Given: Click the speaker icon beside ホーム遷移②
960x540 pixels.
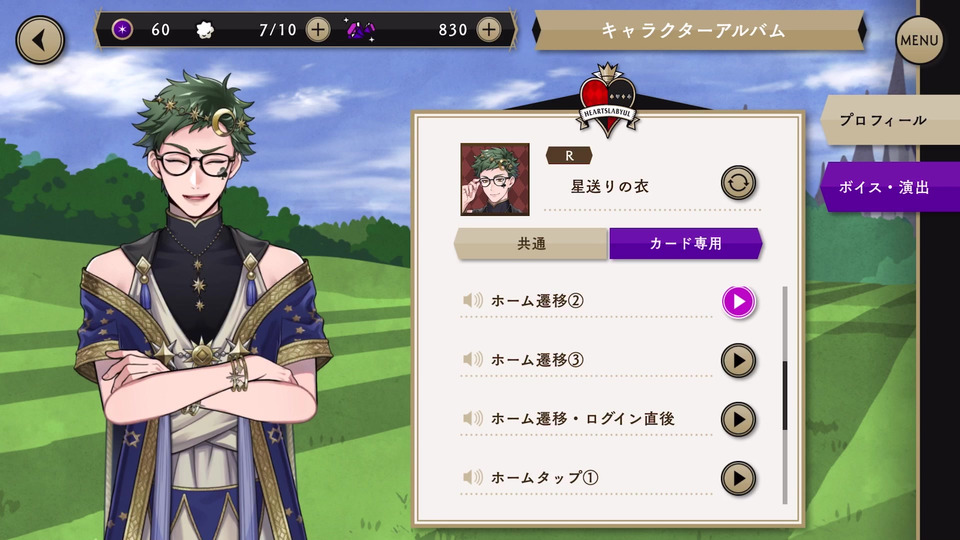Looking at the screenshot, I should pyautogui.click(x=473, y=301).
